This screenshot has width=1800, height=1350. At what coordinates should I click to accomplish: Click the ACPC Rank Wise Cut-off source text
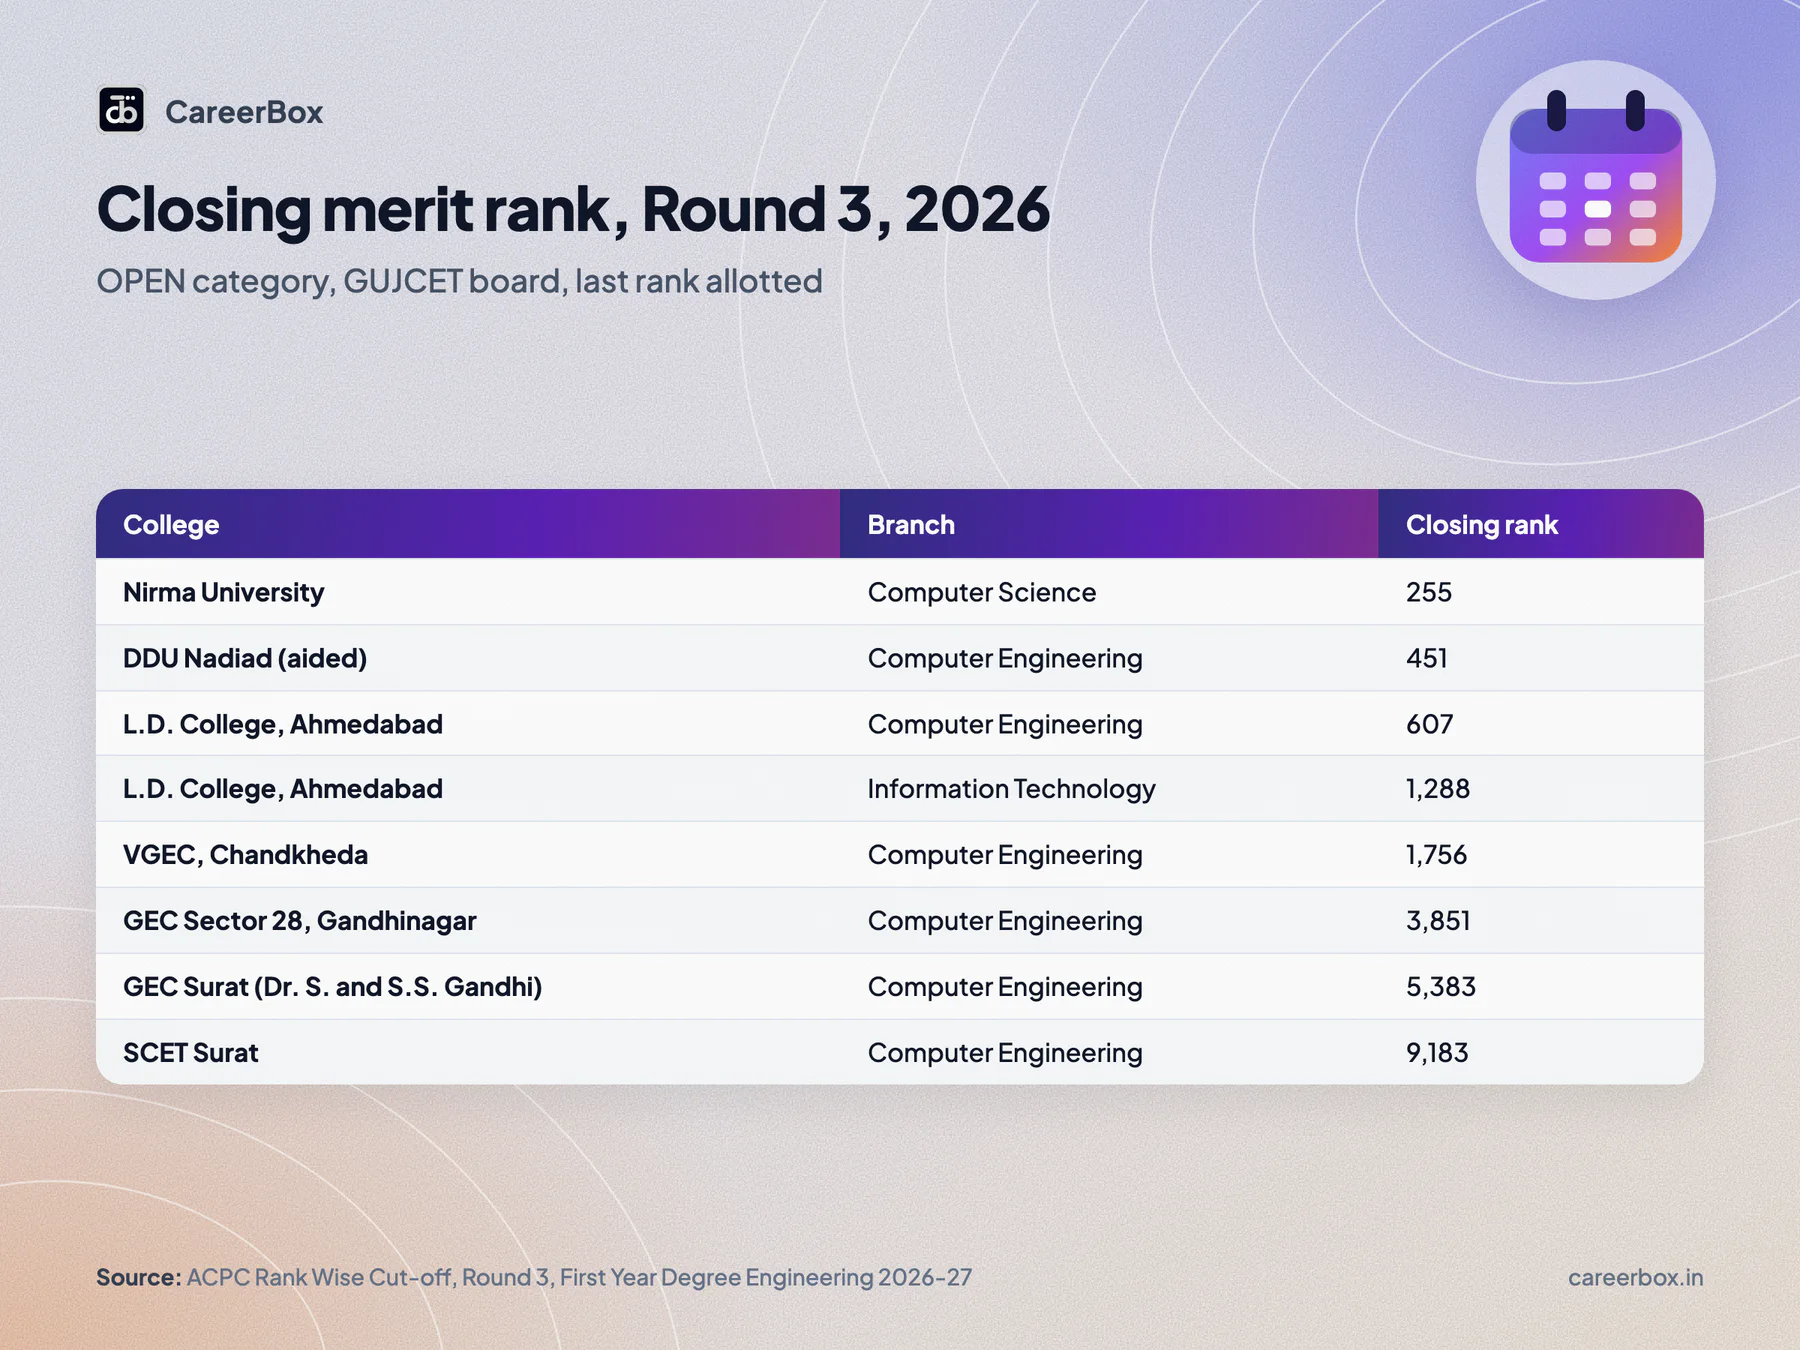[x=579, y=1277]
